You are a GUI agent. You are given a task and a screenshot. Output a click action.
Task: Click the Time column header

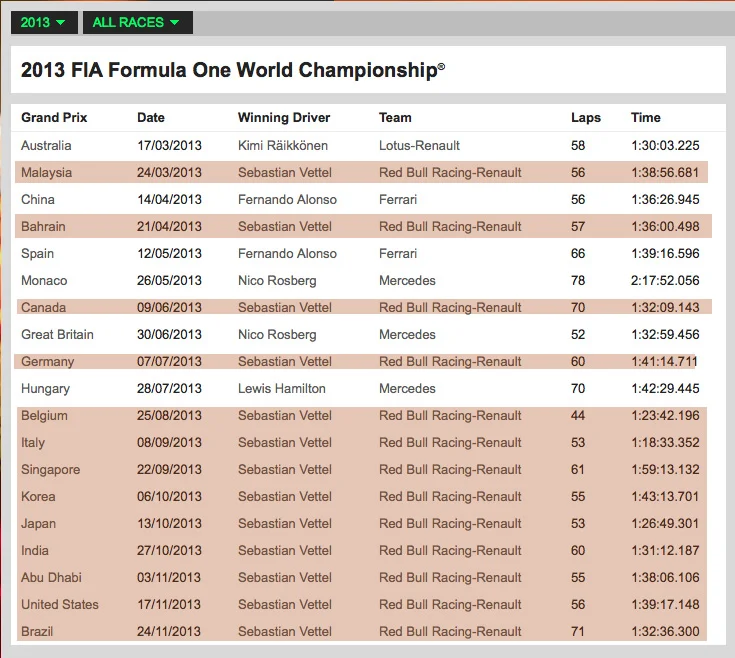[646, 118]
